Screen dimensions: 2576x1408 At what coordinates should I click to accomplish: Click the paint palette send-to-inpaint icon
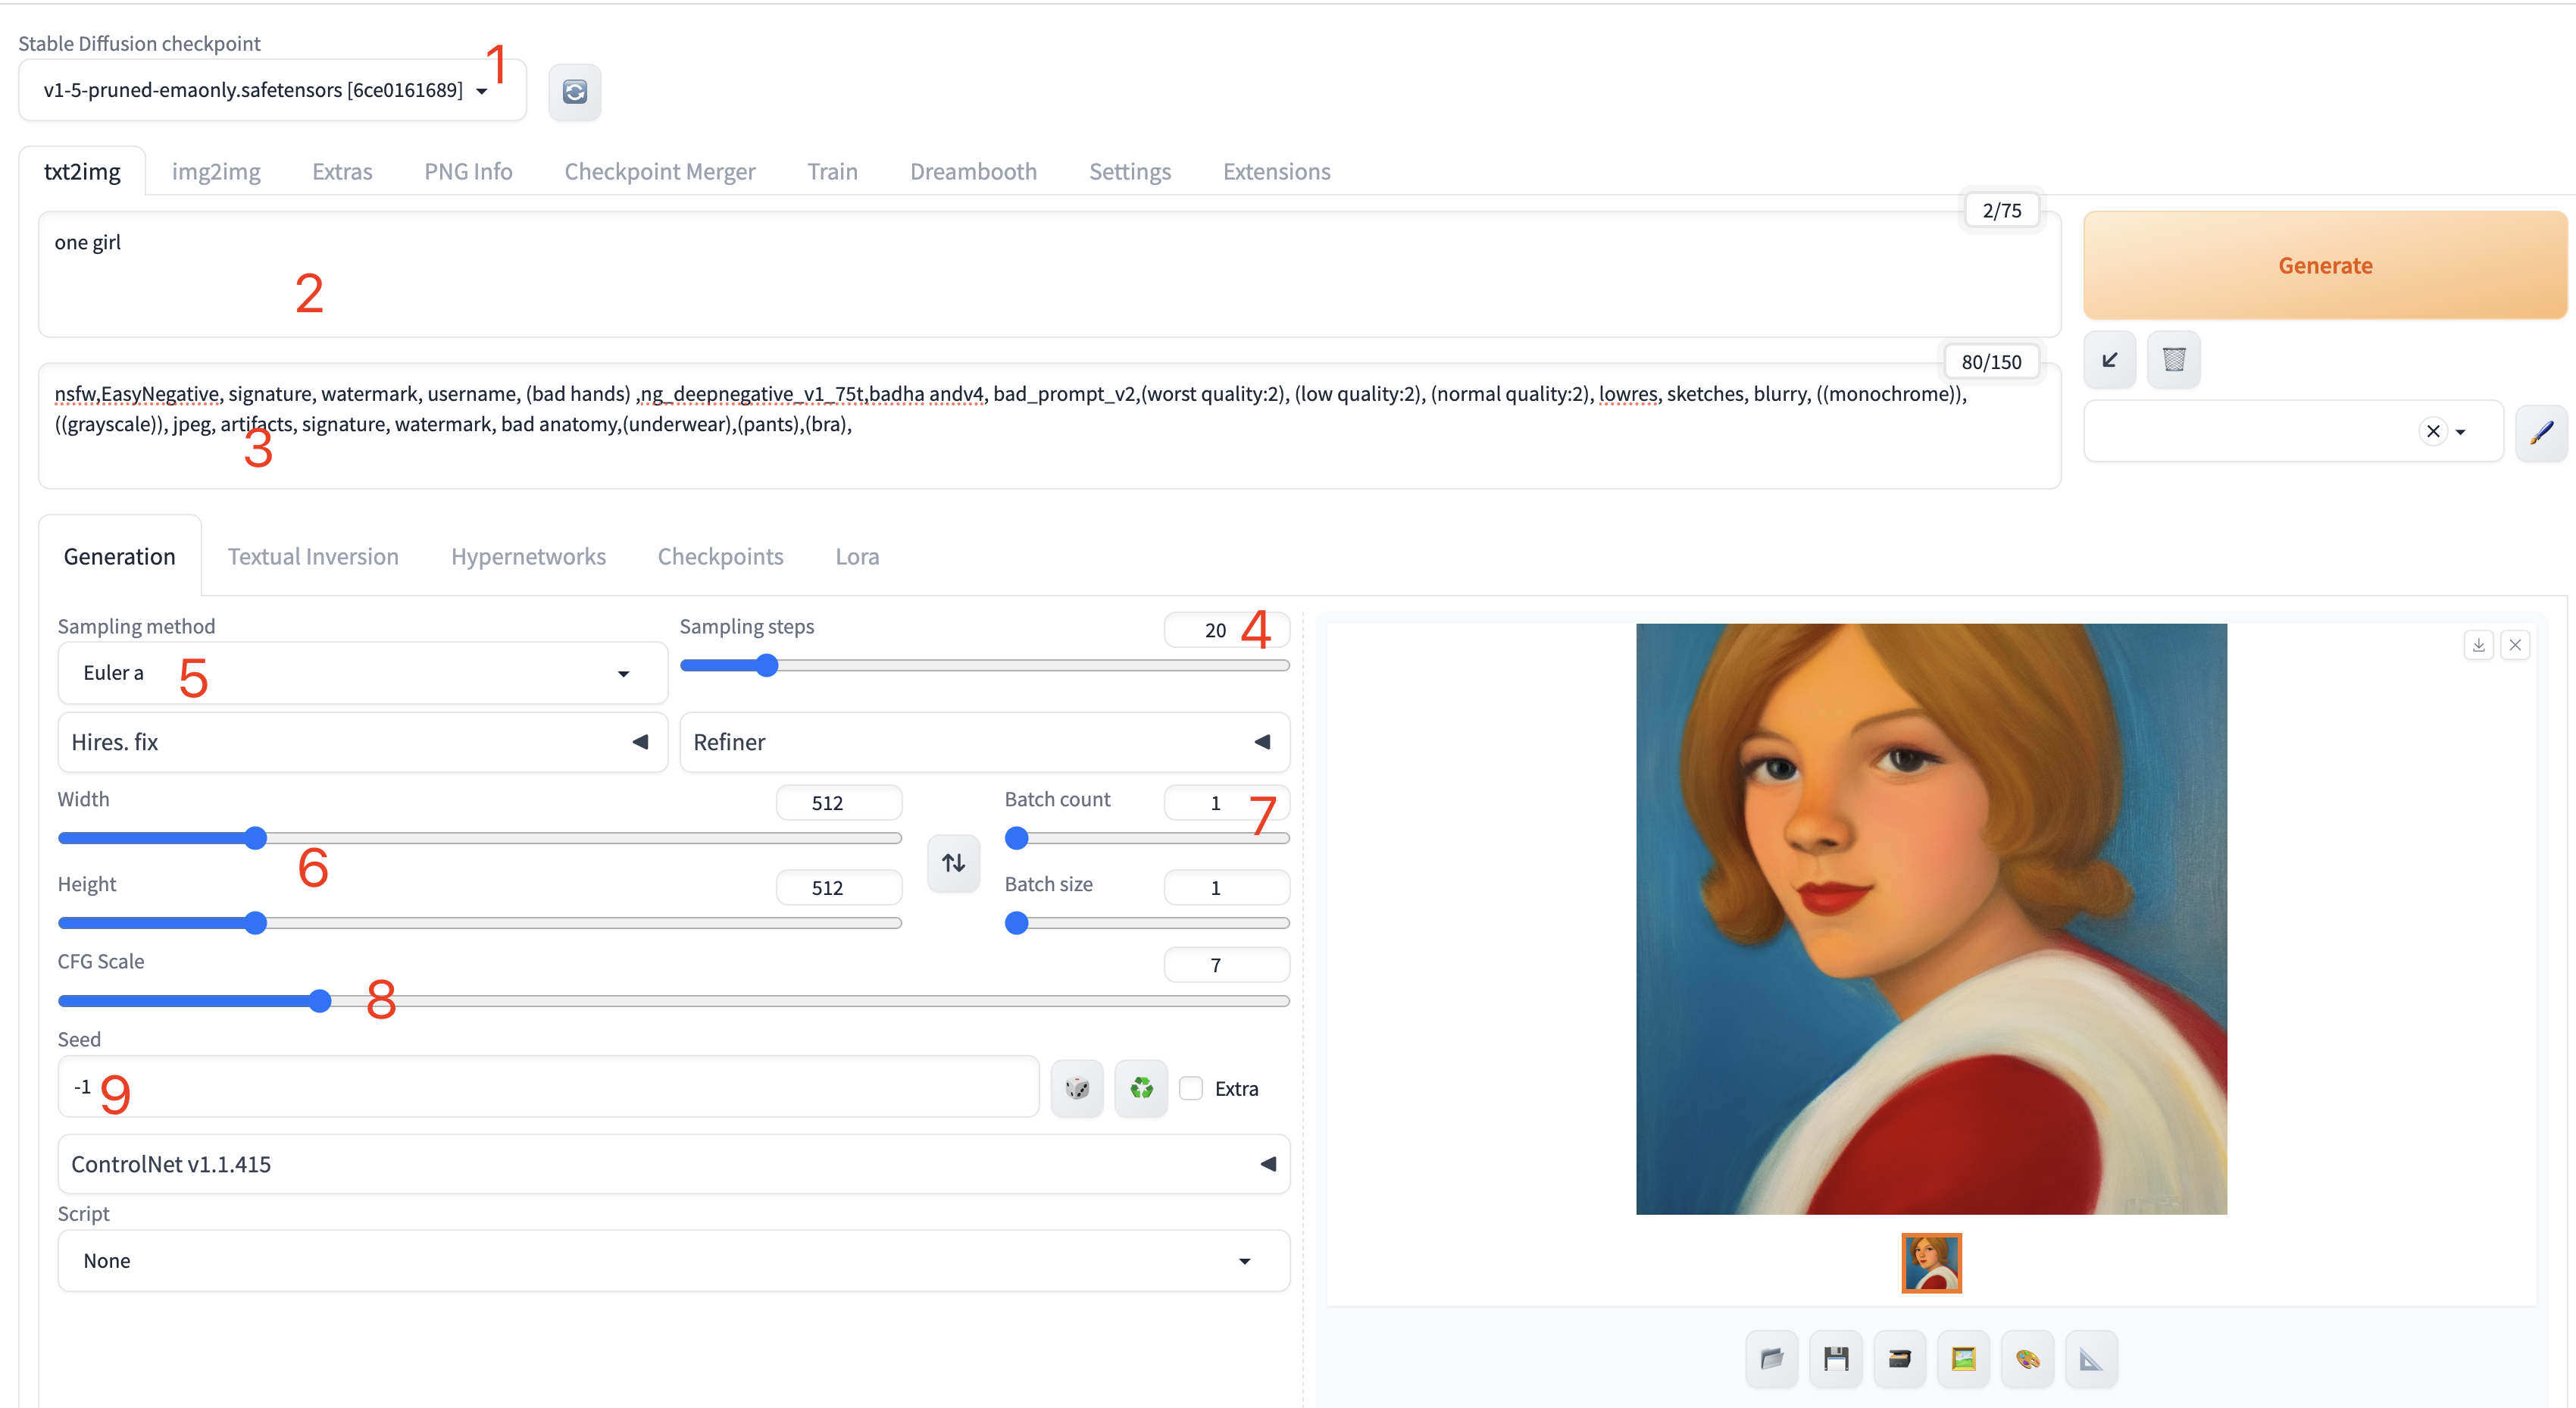click(2027, 1359)
